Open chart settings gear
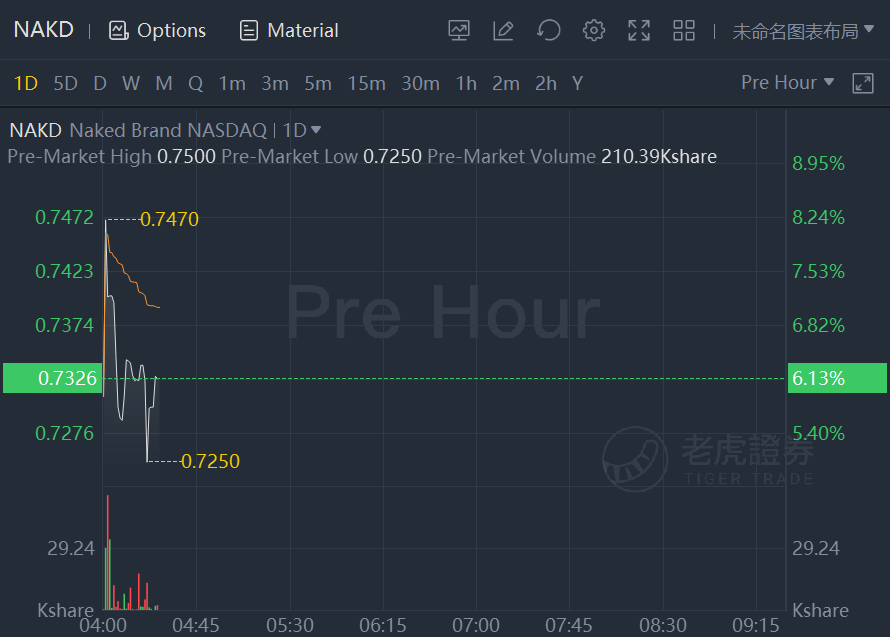Viewport: 890px width, 637px height. pos(594,30)
